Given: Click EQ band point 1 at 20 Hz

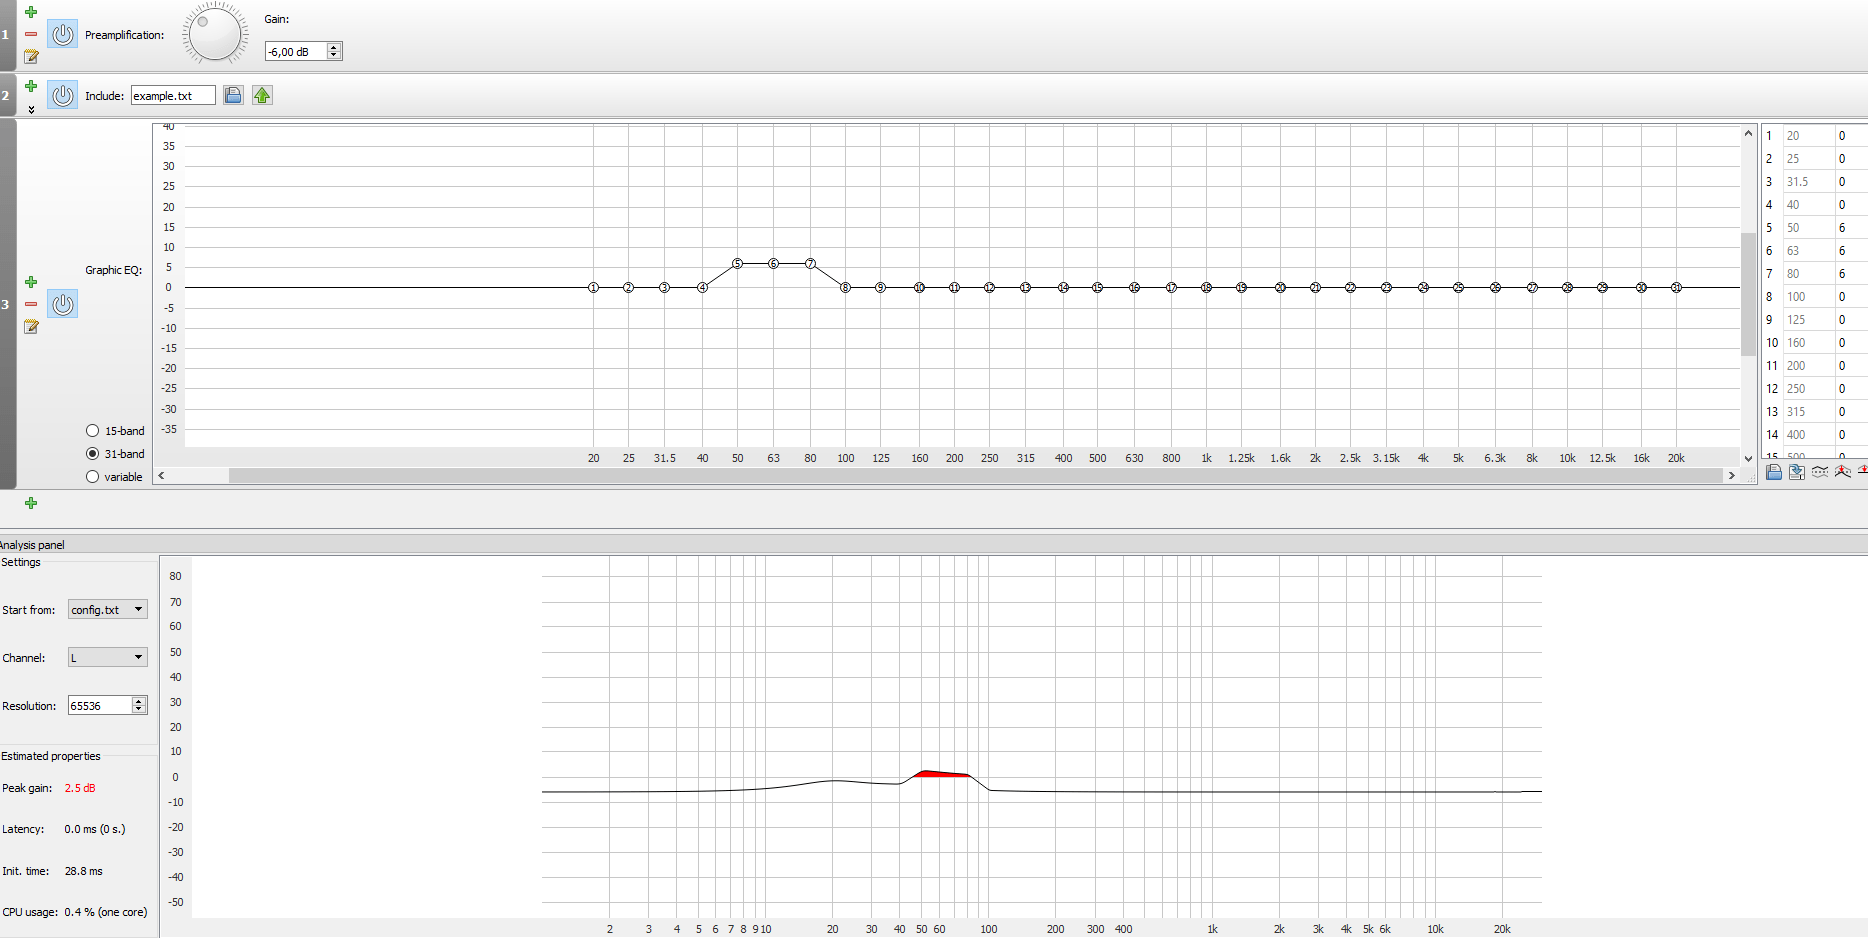Looking at the screenshot, I should 593,288.
